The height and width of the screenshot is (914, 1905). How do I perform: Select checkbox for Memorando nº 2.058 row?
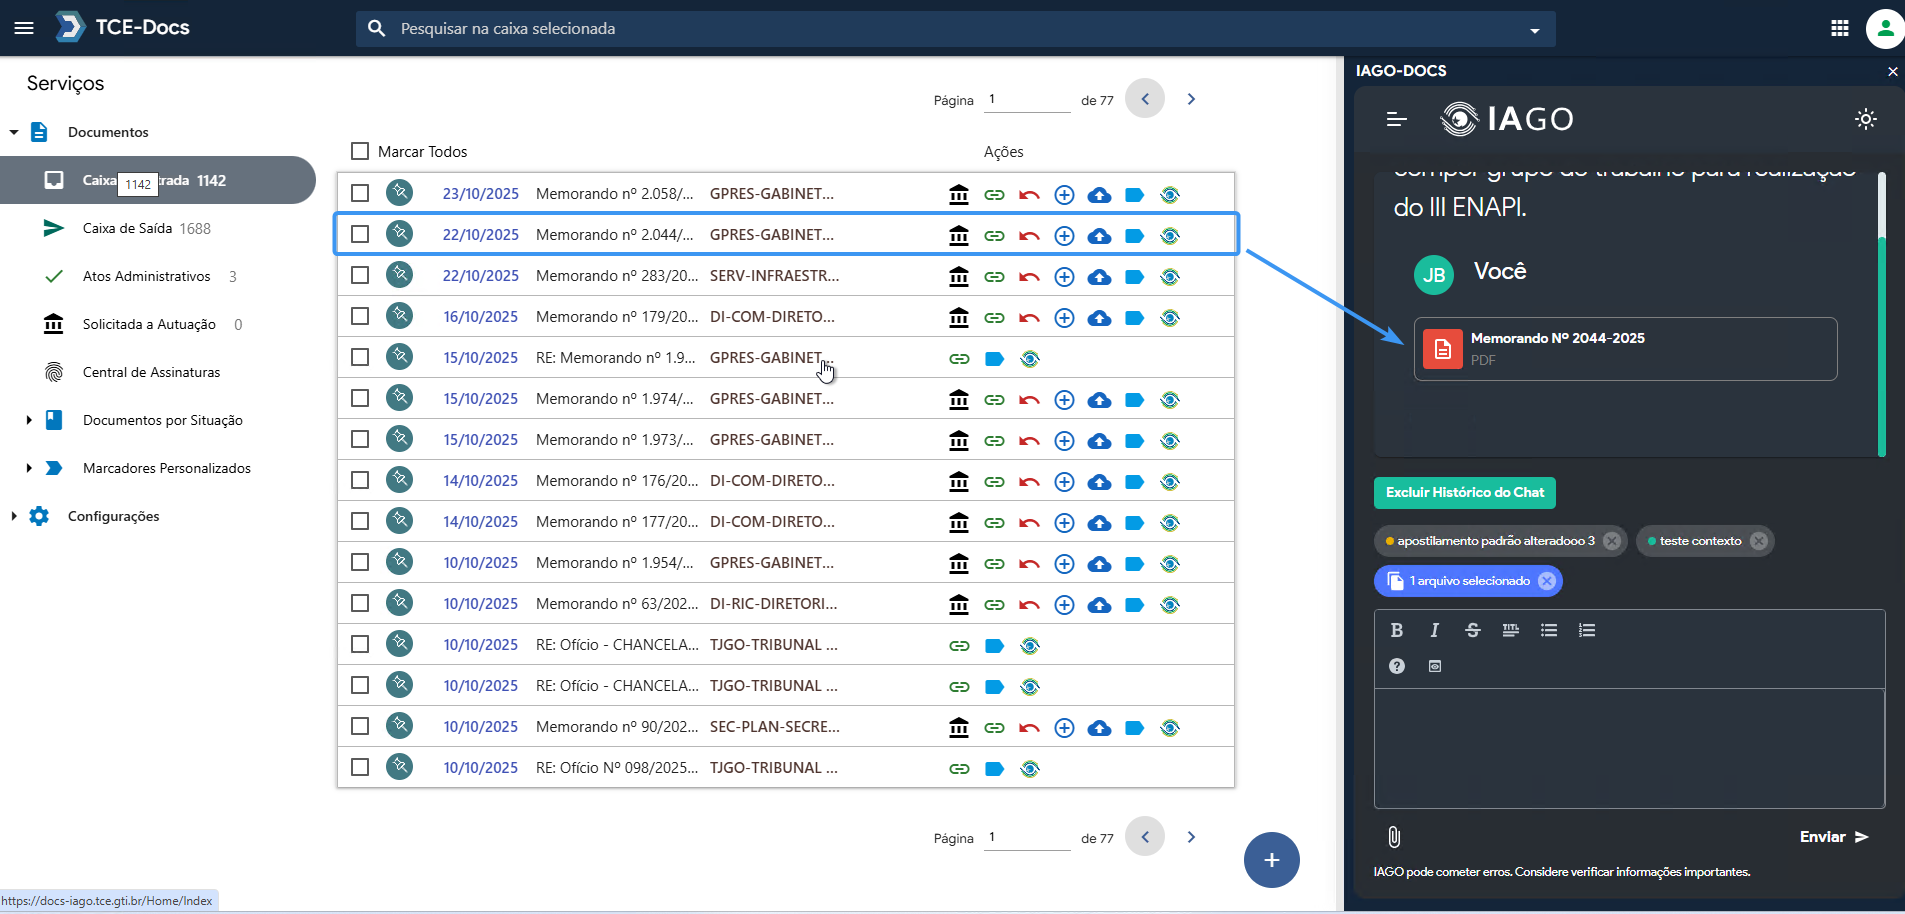point(360,193)
